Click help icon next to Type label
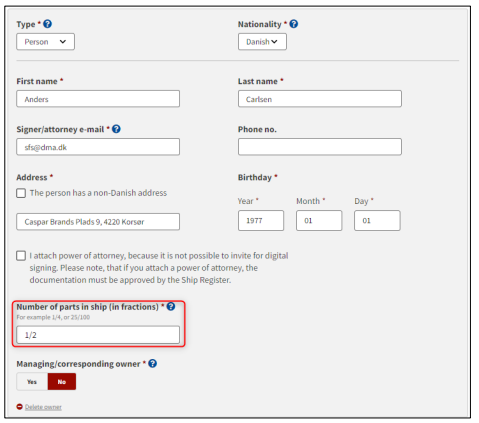 [x=48, y=24]
